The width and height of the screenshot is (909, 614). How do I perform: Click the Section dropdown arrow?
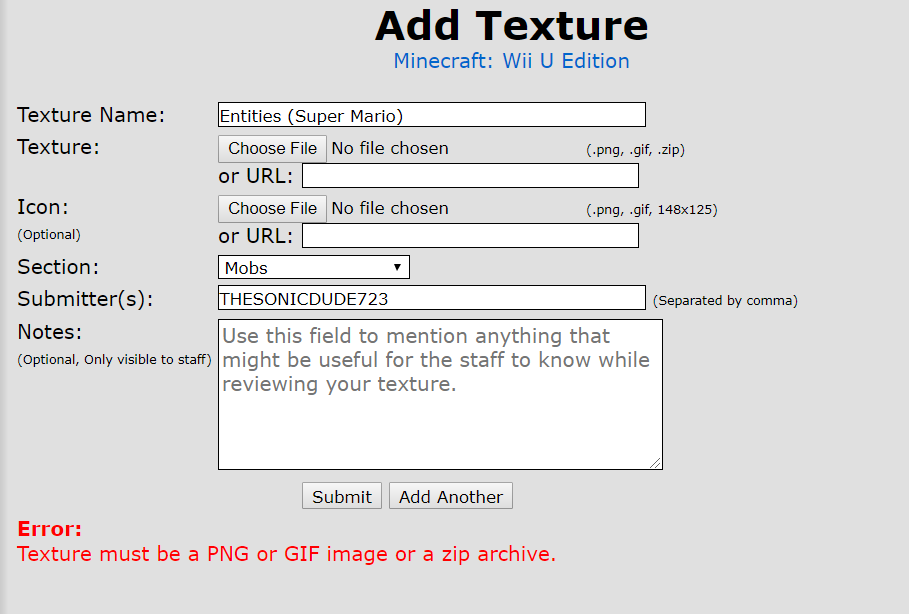click(397, 267)
